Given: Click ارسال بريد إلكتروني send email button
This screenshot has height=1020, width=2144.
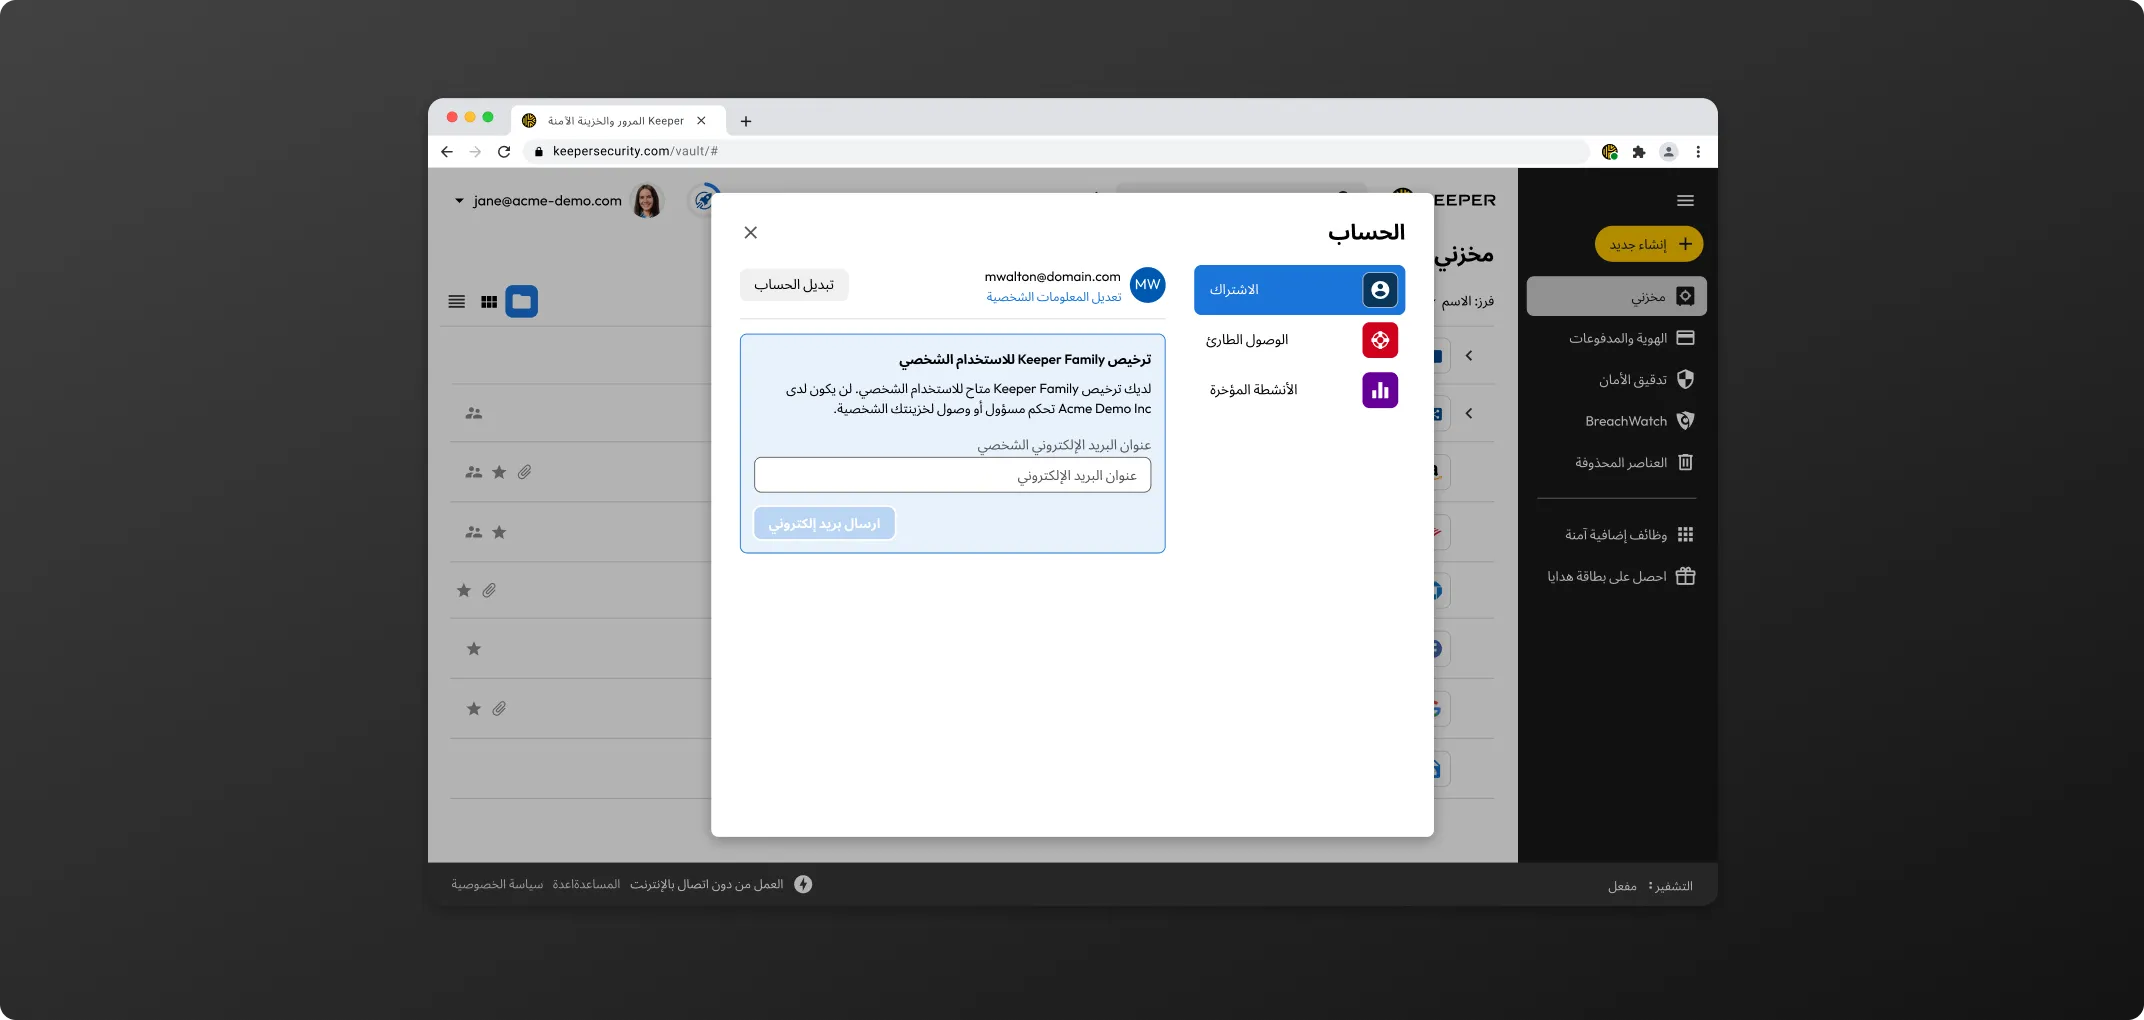Looking at the screenshot, I should click(824, 523).
